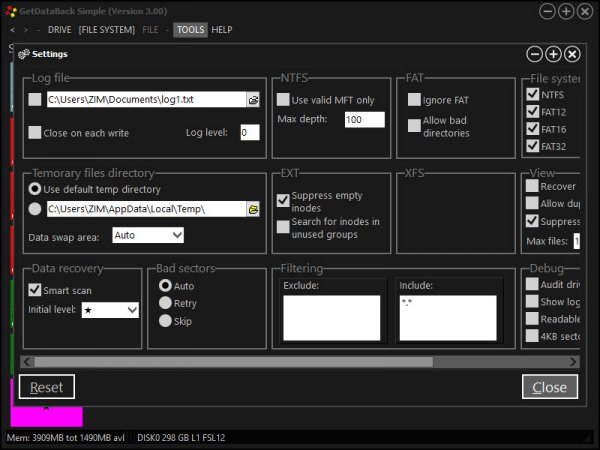This screenshot has width=600, height=450.
Task: Click the horizontal scrollbar thumb in Settings
Action: [233, 362]
